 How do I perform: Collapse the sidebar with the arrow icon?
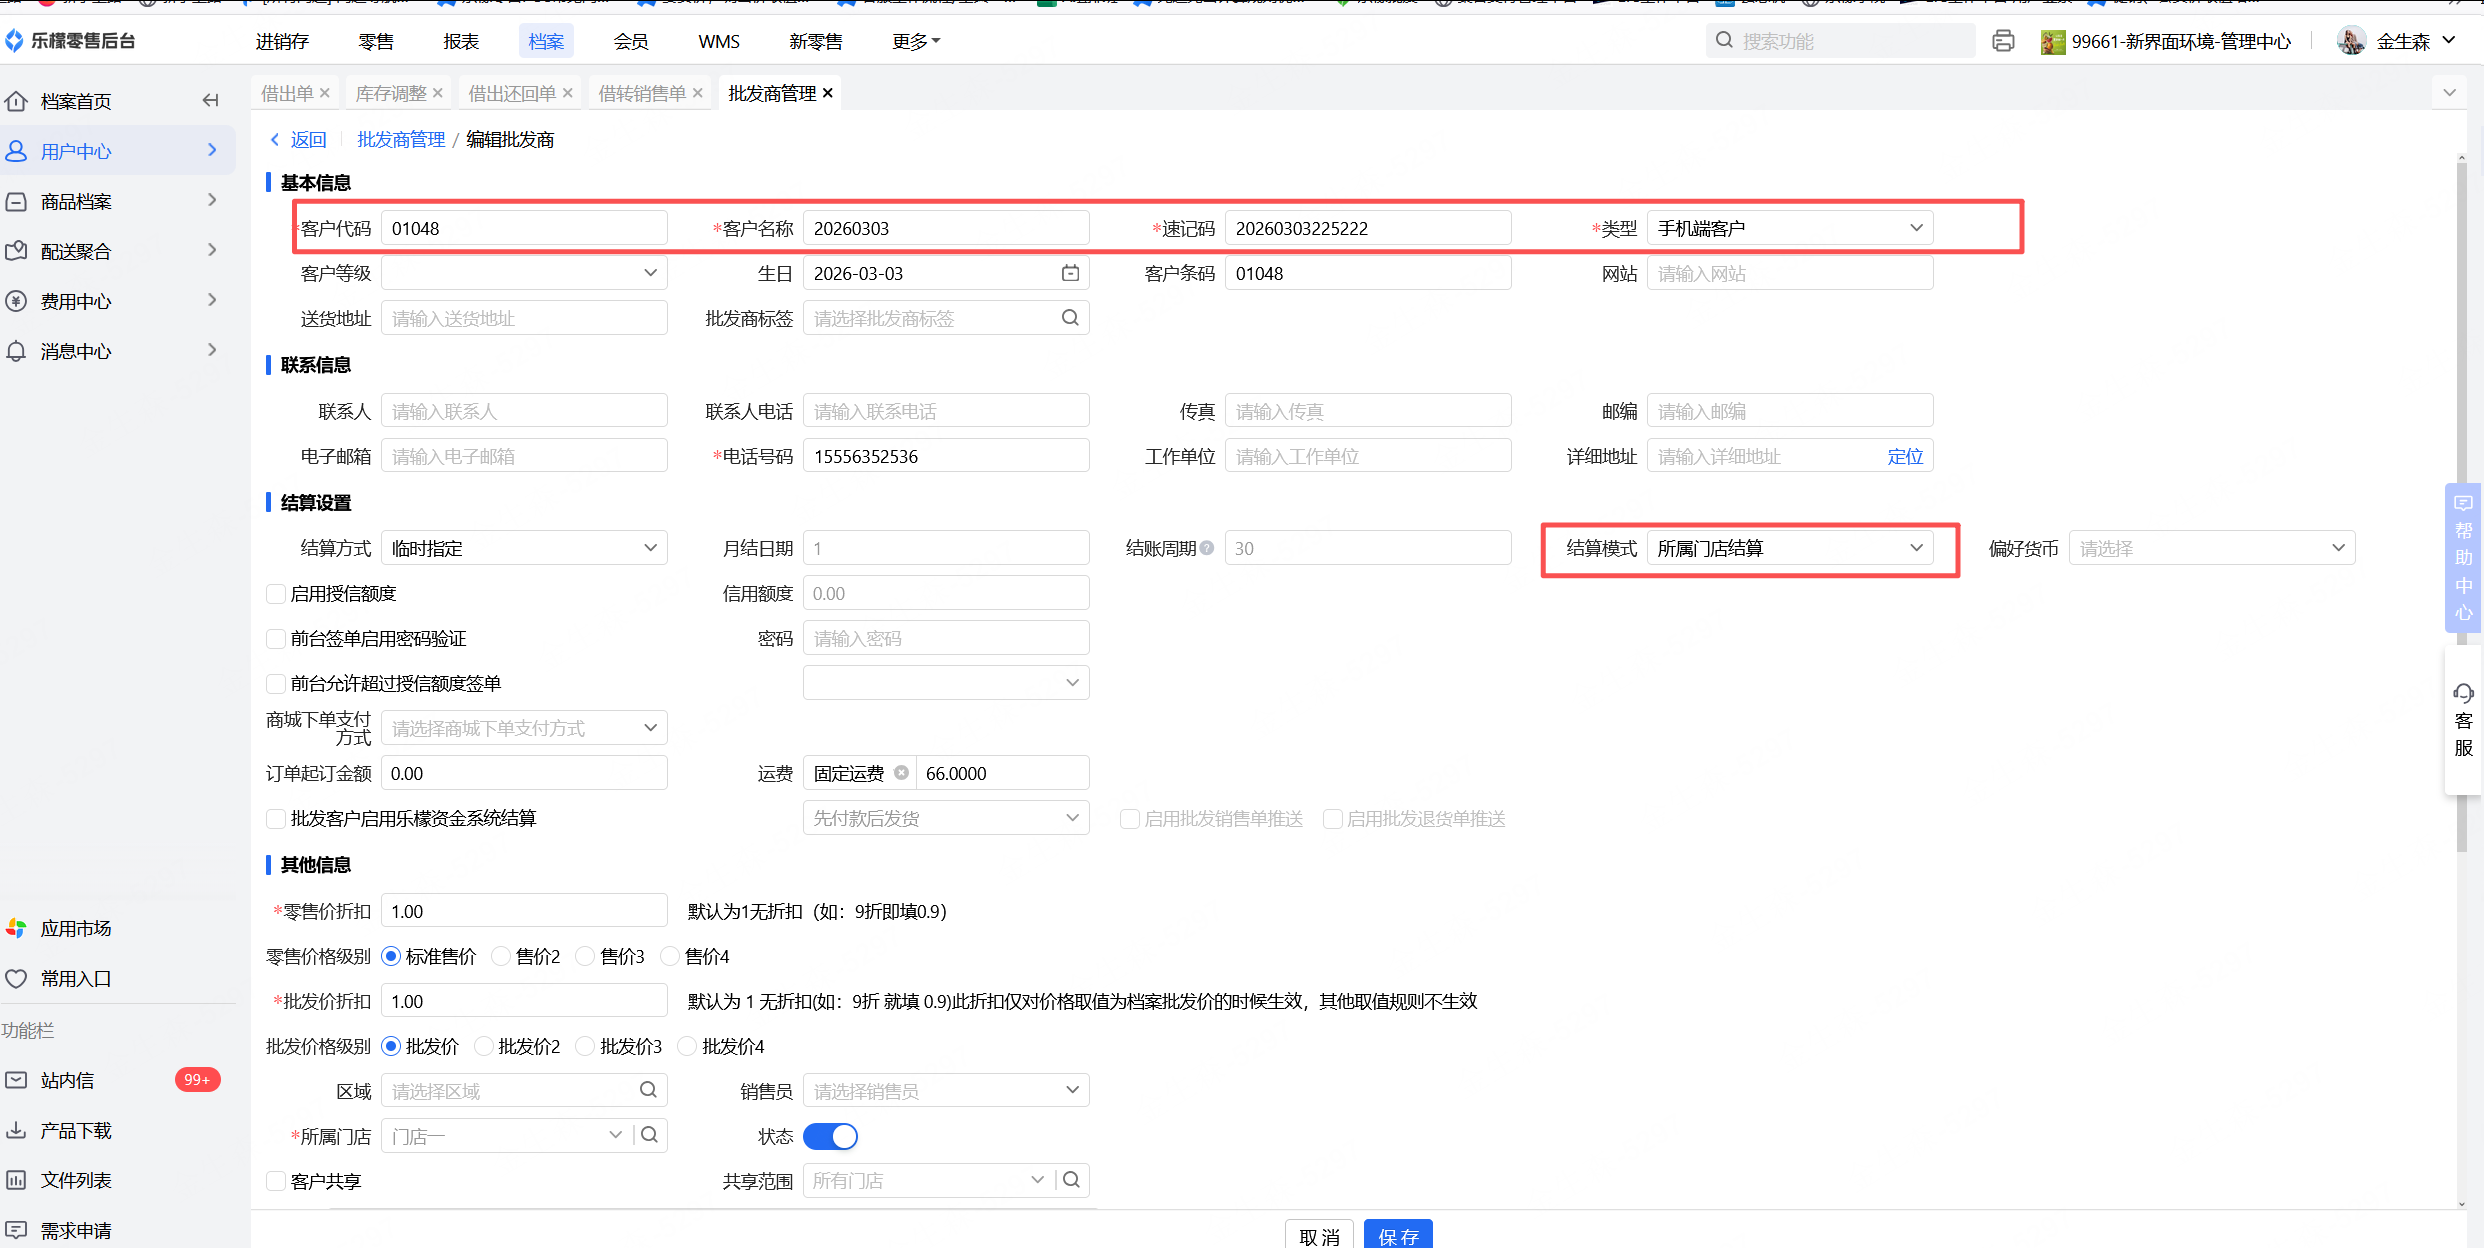[x=210, y=100]
